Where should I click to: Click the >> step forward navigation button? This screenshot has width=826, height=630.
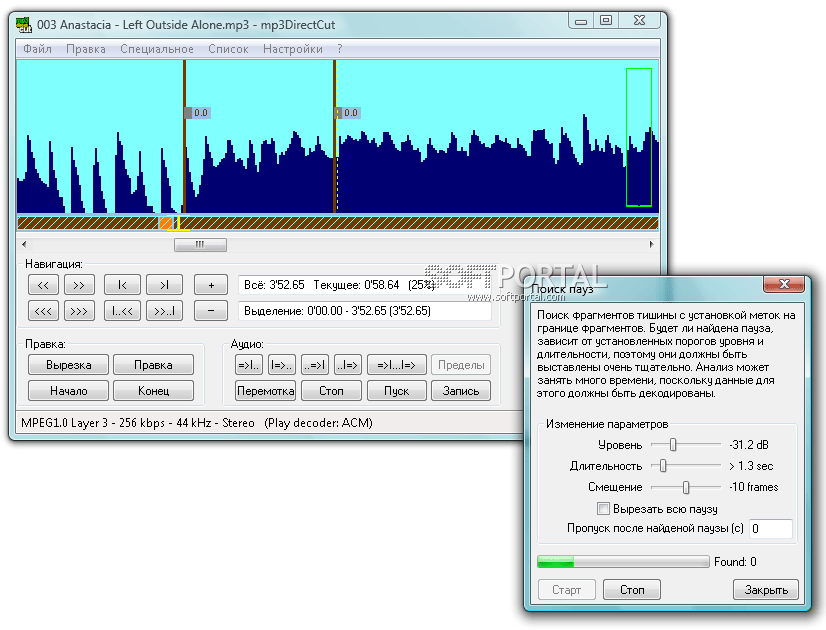tap(79, 285)
